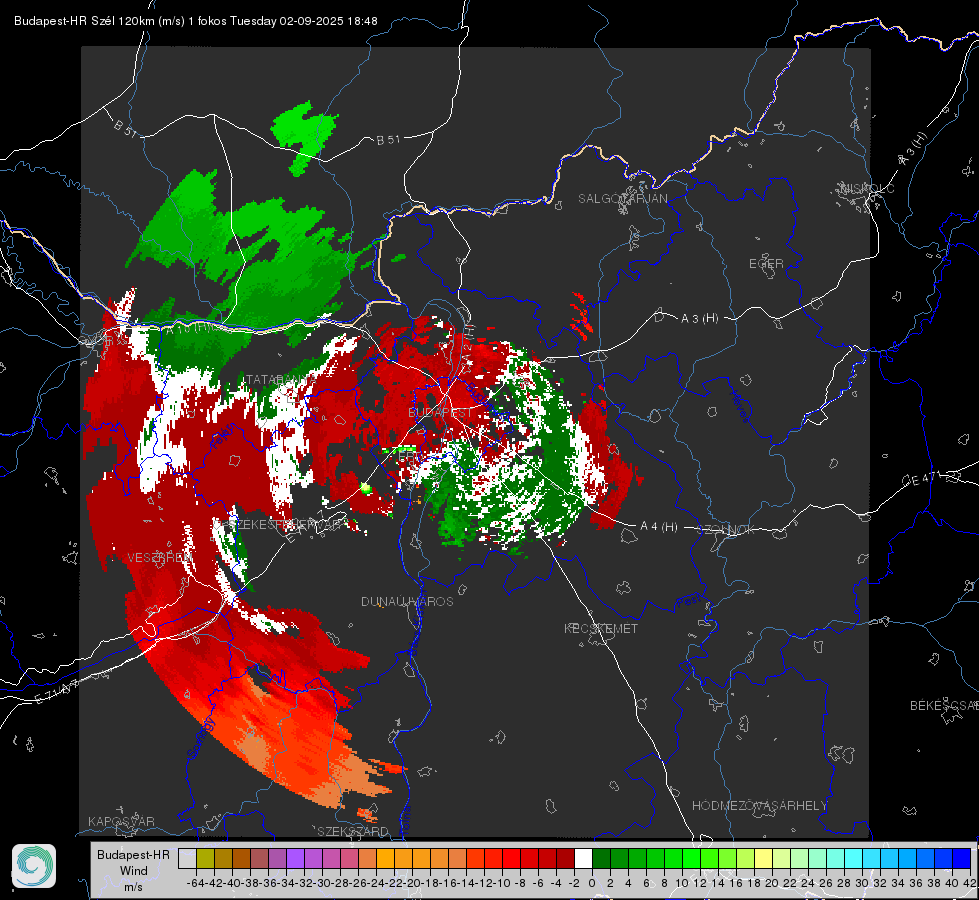Image resolution: width=979 pixels, height=900 pixels.
Task: Select the red swatch between -10 and -8
Action: (511, 858)
